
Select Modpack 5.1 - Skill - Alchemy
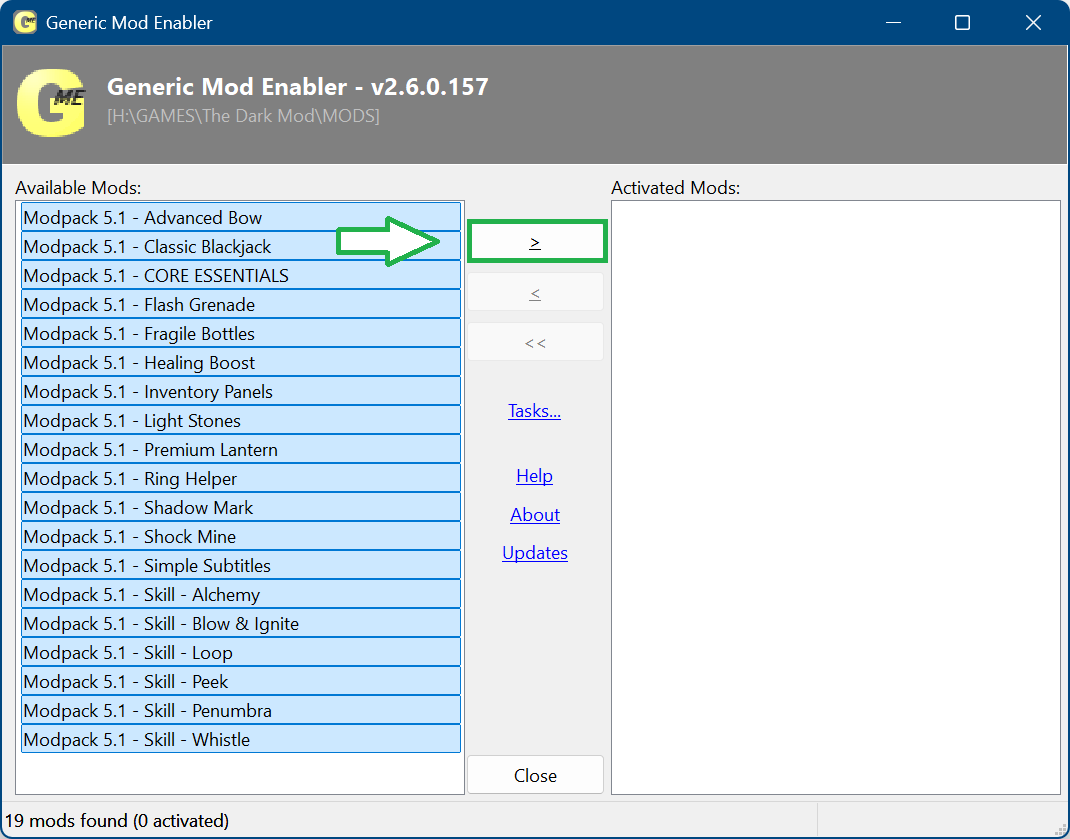tap(241, 595)
